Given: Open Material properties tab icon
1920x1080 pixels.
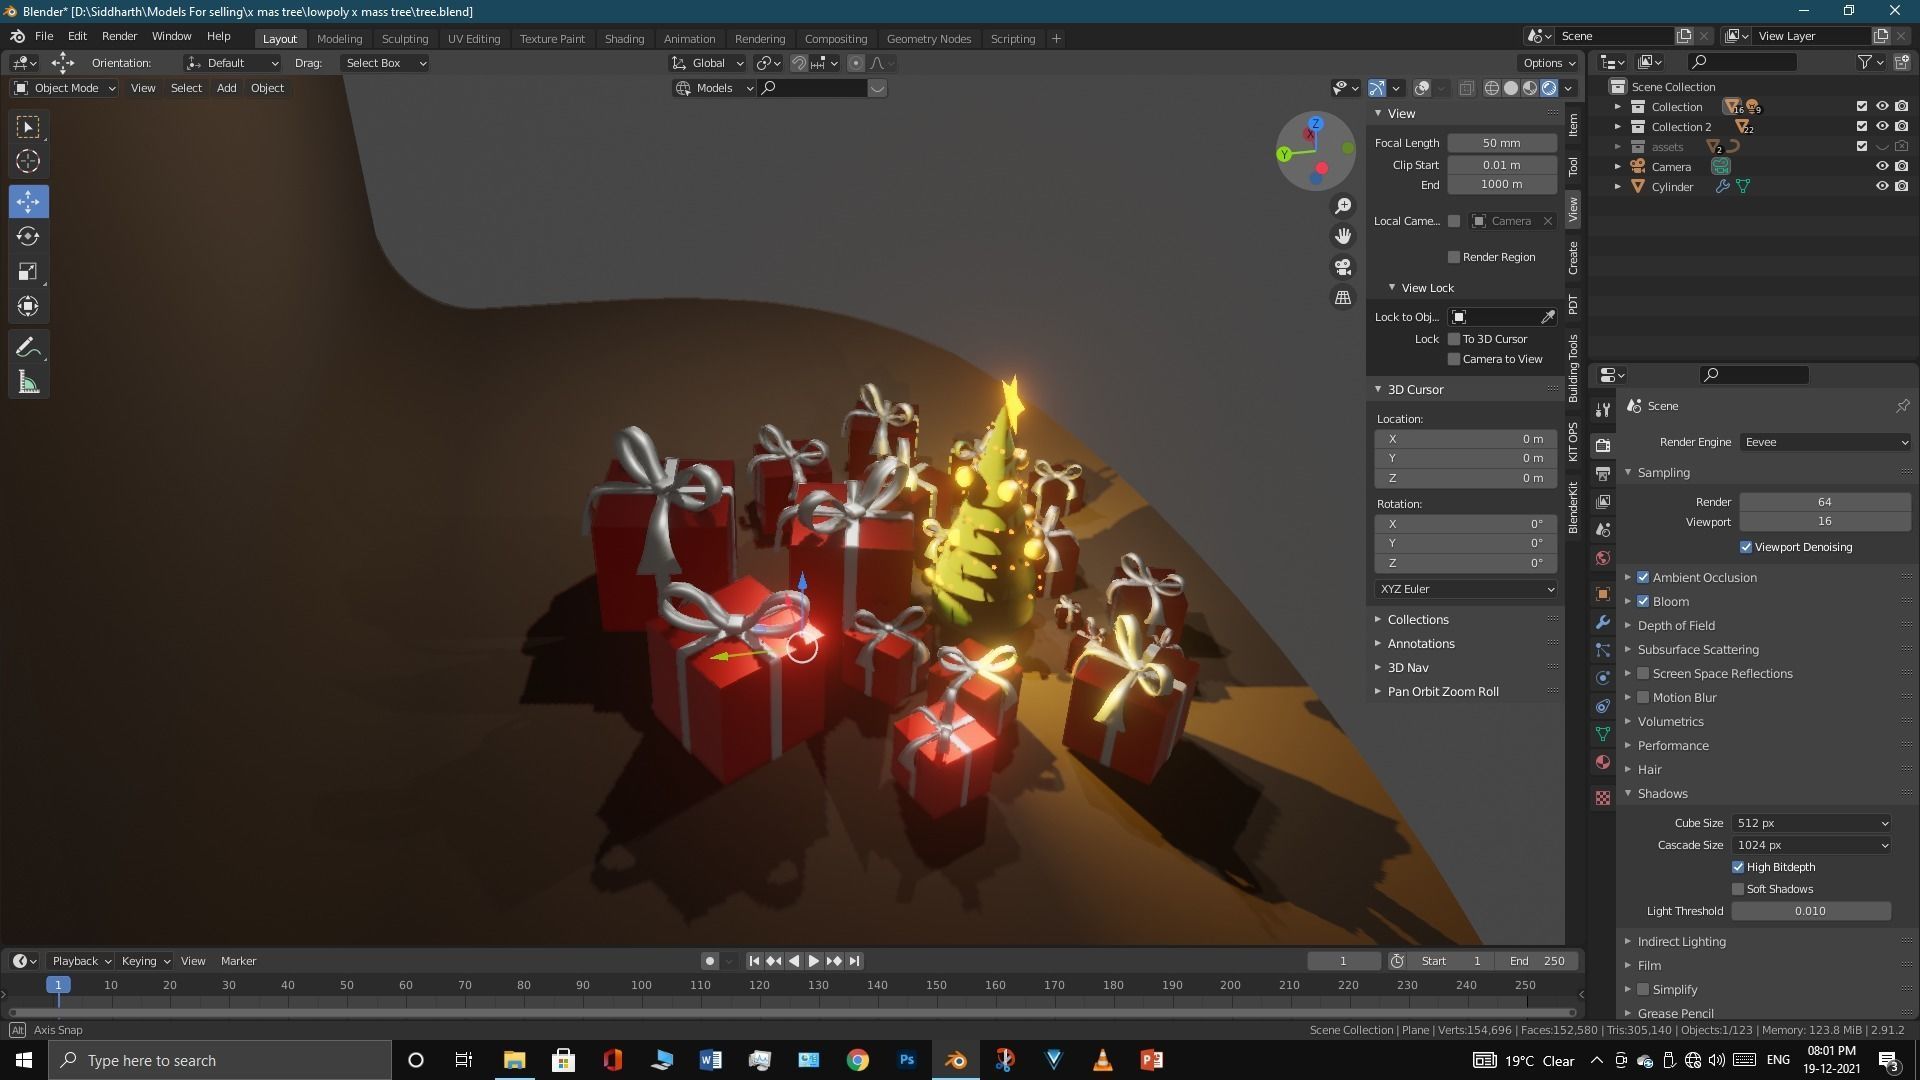Looking at the screenshot, I should 1603,762.
